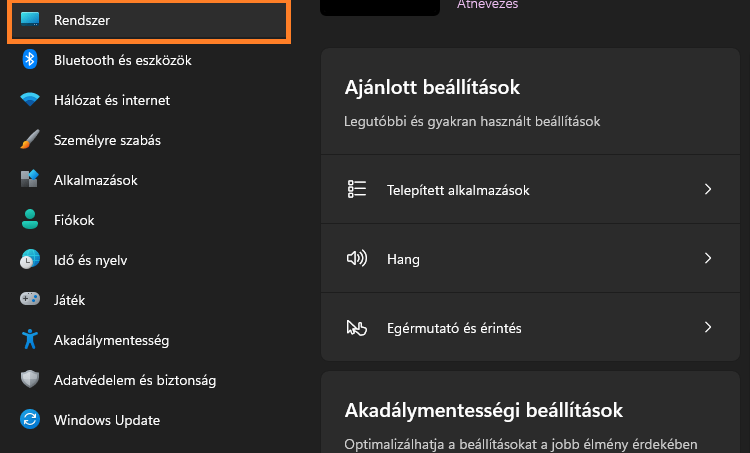This screenshot has height=453, width=750.
Task: Click the Hálózat és internet Wi-Fi icon
Action: click(x=30, y=100)
